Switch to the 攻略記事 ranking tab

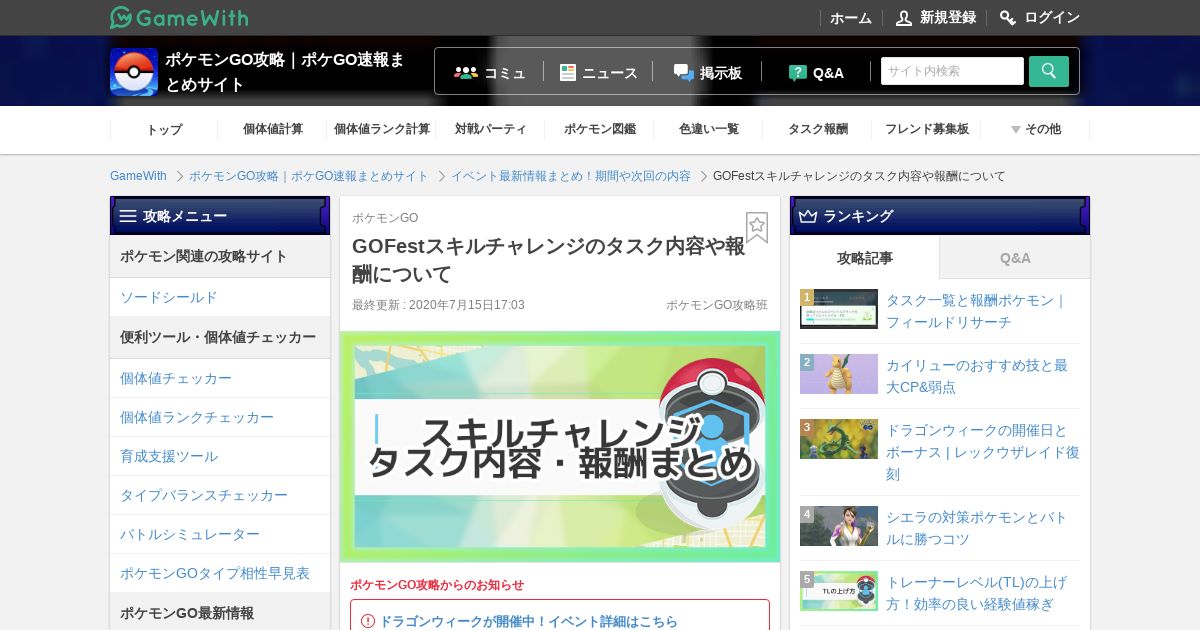(x=865, y=258)
